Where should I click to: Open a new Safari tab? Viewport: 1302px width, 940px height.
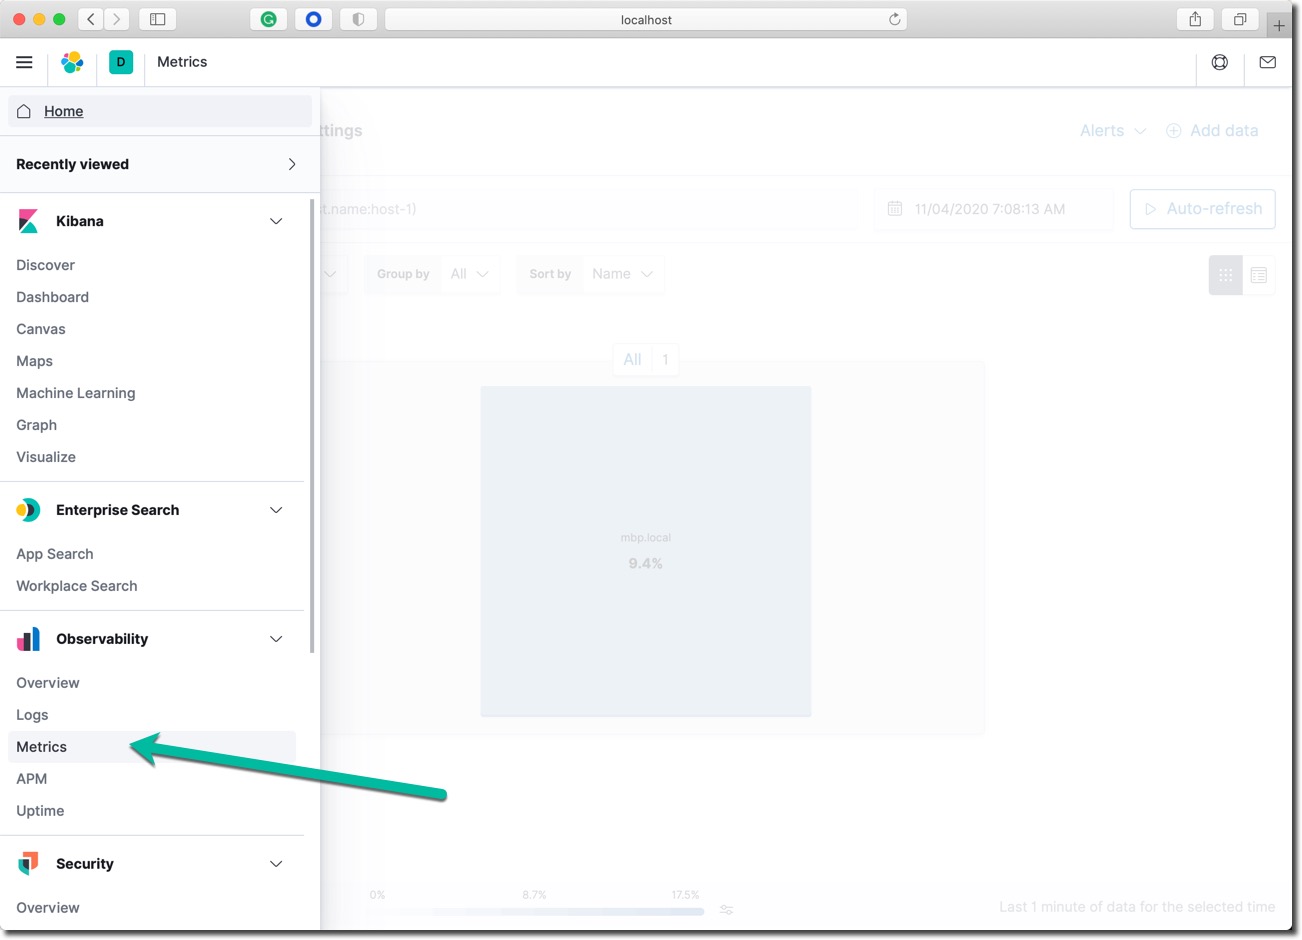click(x=1279, y=25)
